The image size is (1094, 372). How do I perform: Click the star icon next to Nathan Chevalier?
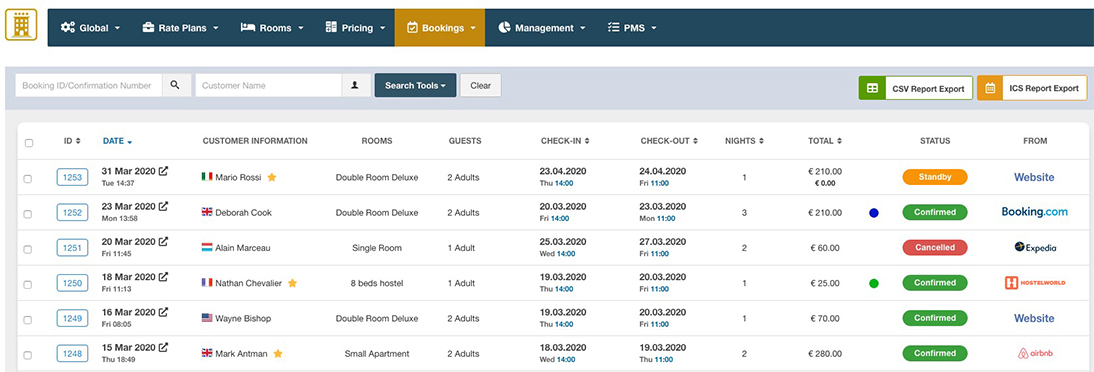point(292,283)
